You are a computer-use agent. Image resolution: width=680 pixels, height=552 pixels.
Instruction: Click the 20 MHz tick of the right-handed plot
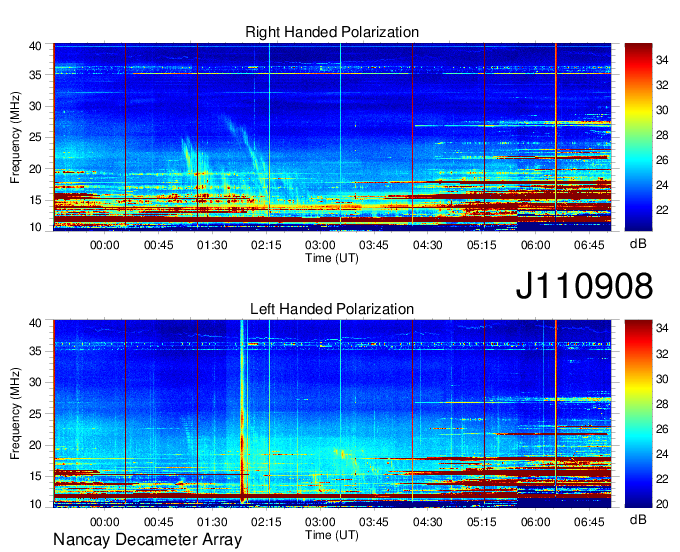click(x=35, y=169)
